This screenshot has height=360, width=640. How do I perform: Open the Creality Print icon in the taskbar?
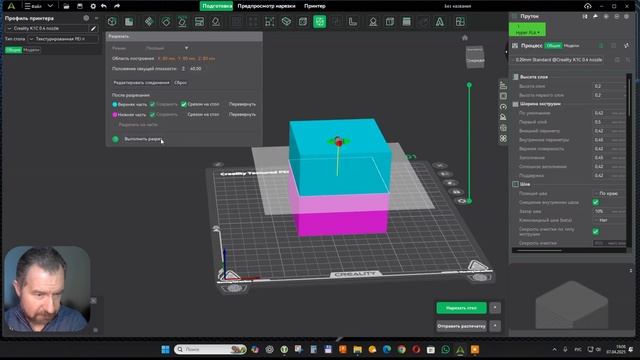[x=460, y=350]
